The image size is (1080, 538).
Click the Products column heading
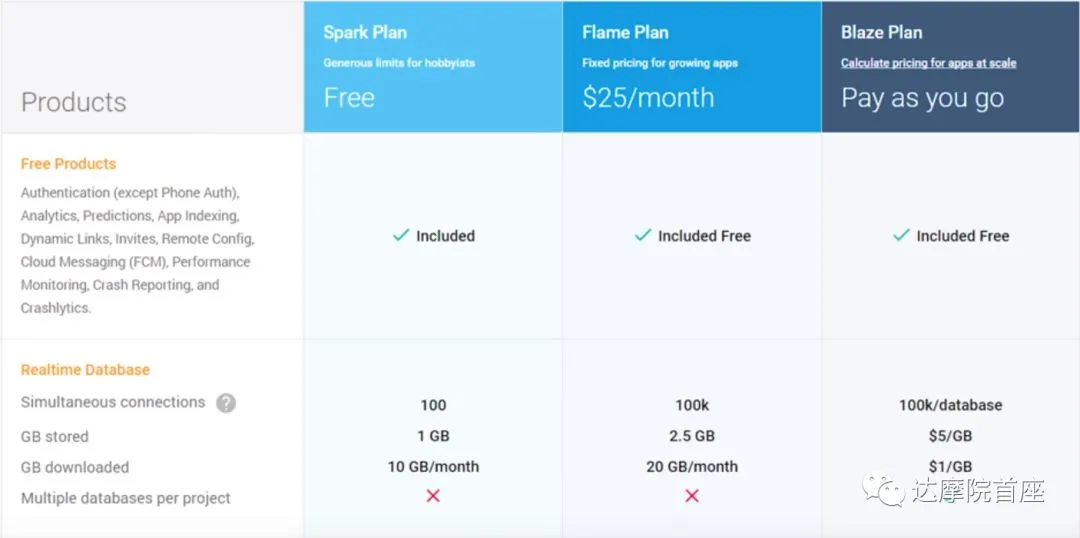coord(74,102)
